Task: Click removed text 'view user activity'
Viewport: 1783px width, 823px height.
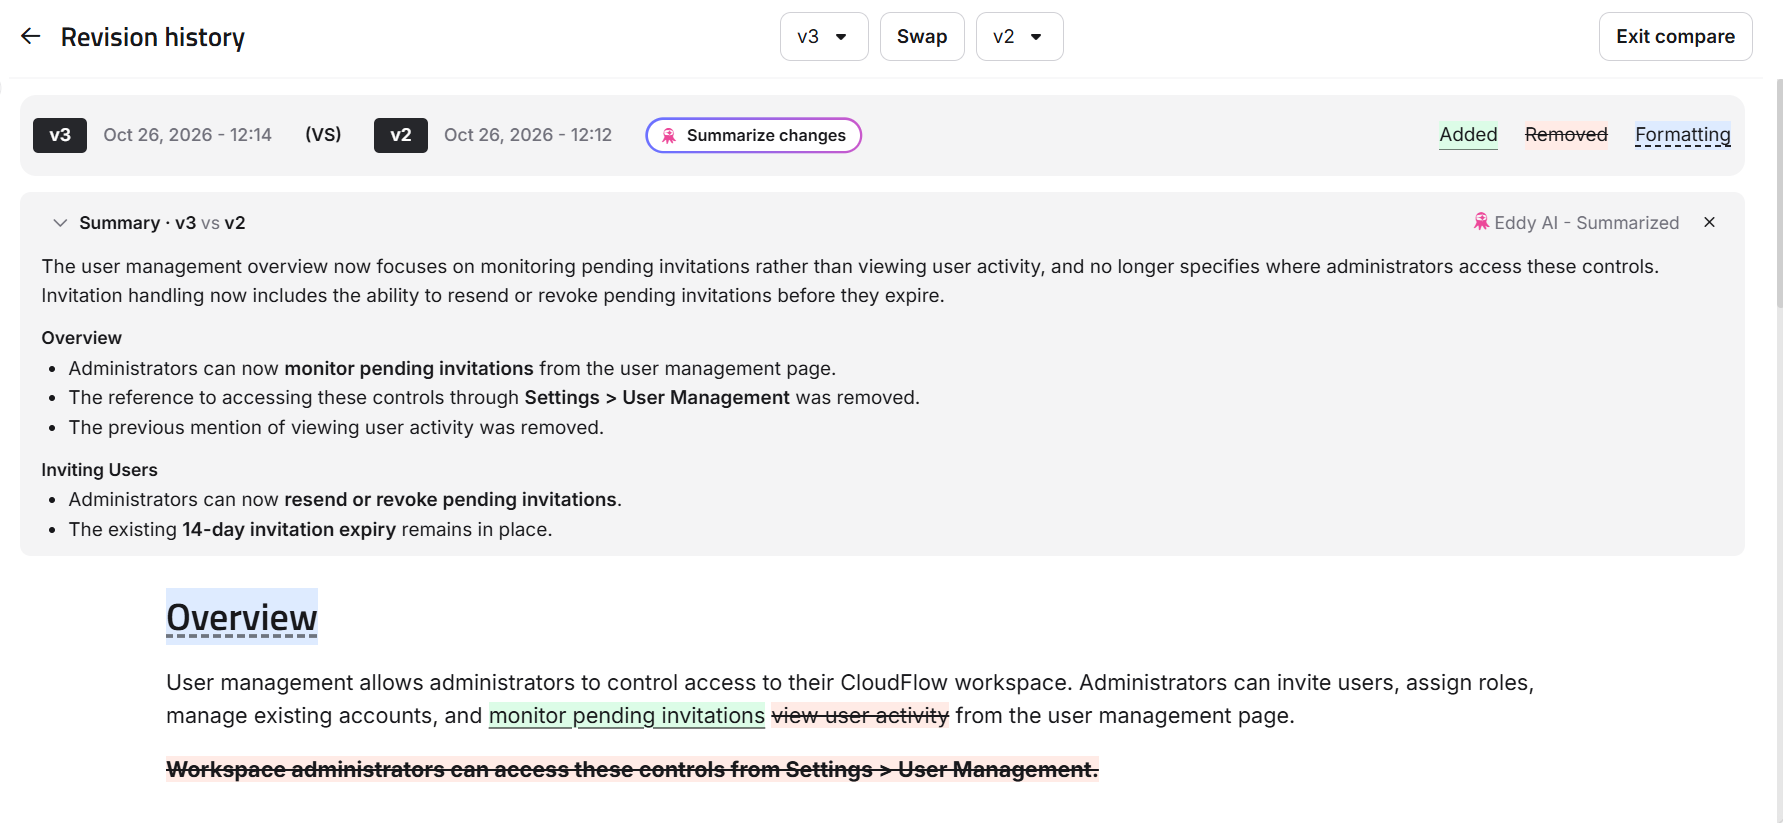Action: (x=860, y=716)
